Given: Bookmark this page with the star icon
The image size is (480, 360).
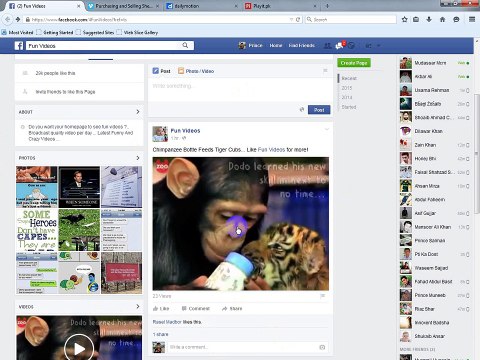Looking at the screenshot, I should tap(405, 20).
